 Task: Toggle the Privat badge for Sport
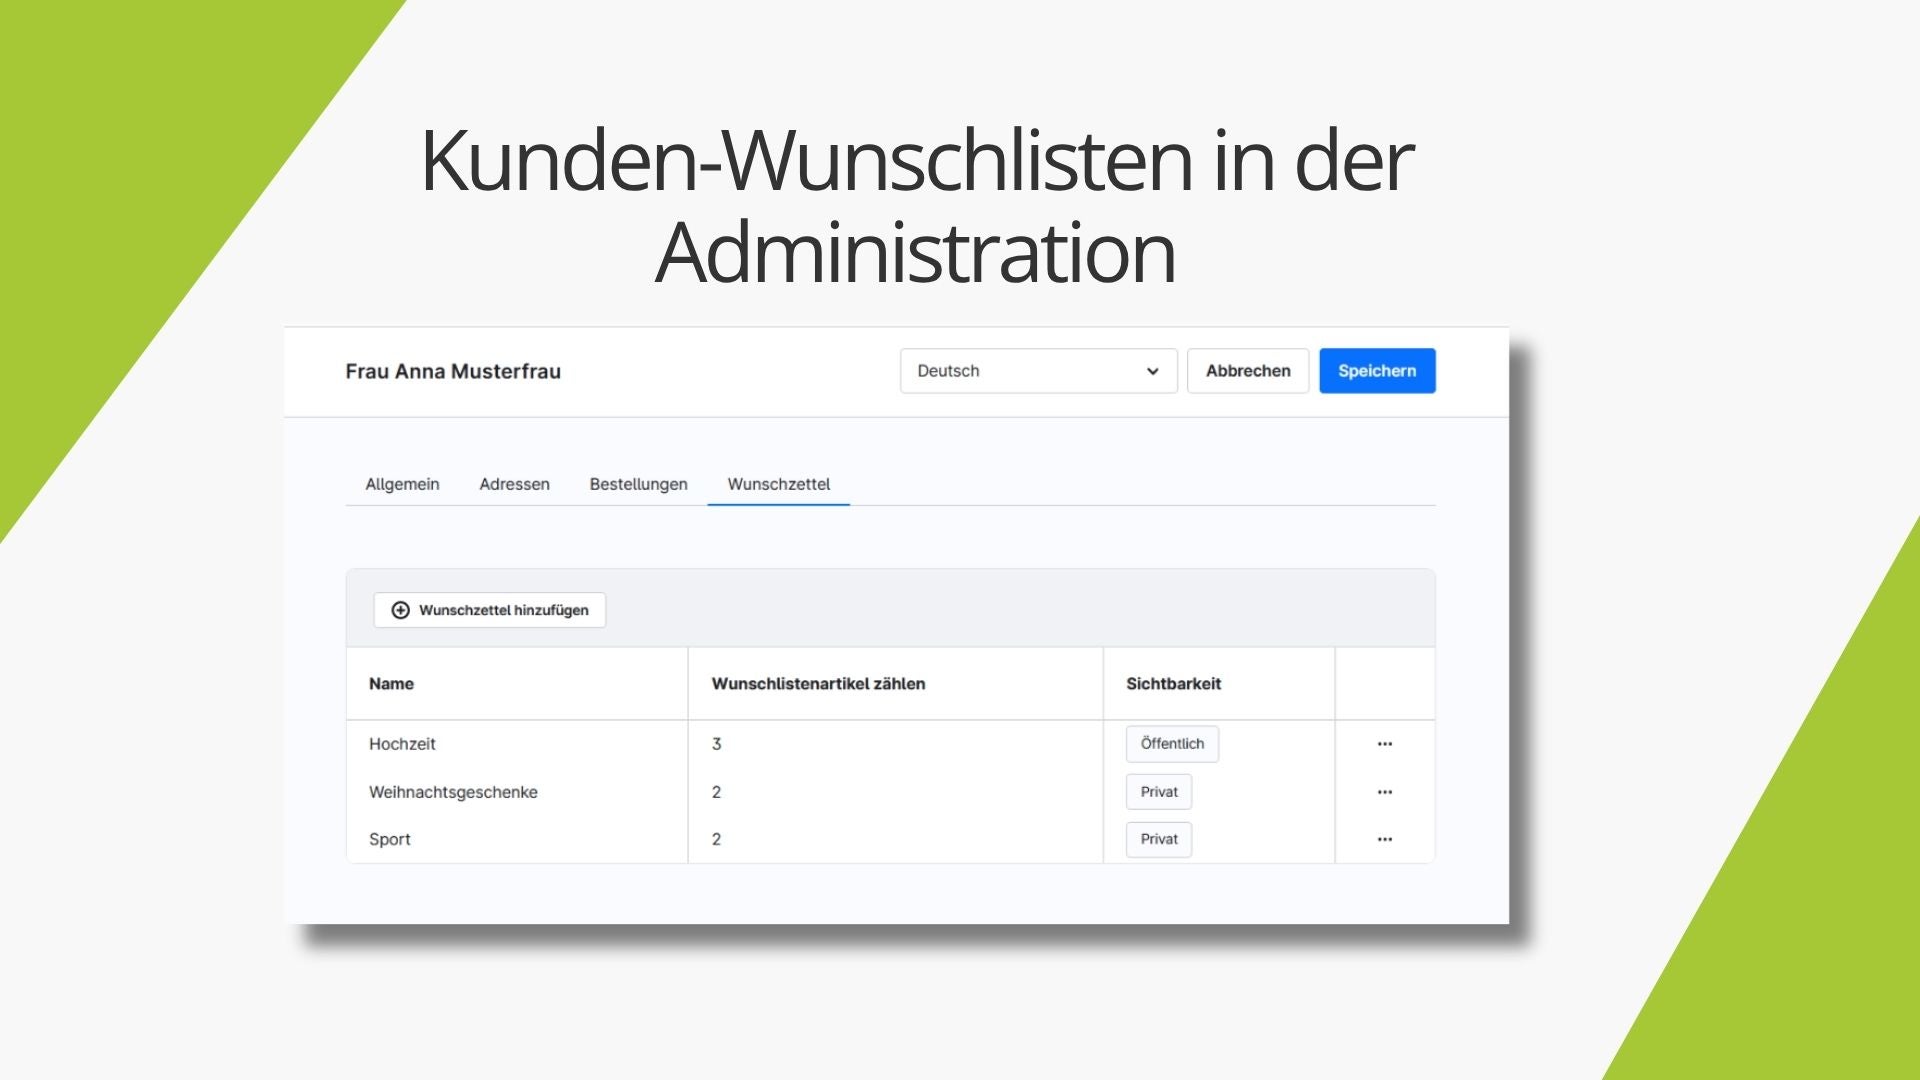(1159, 840)
